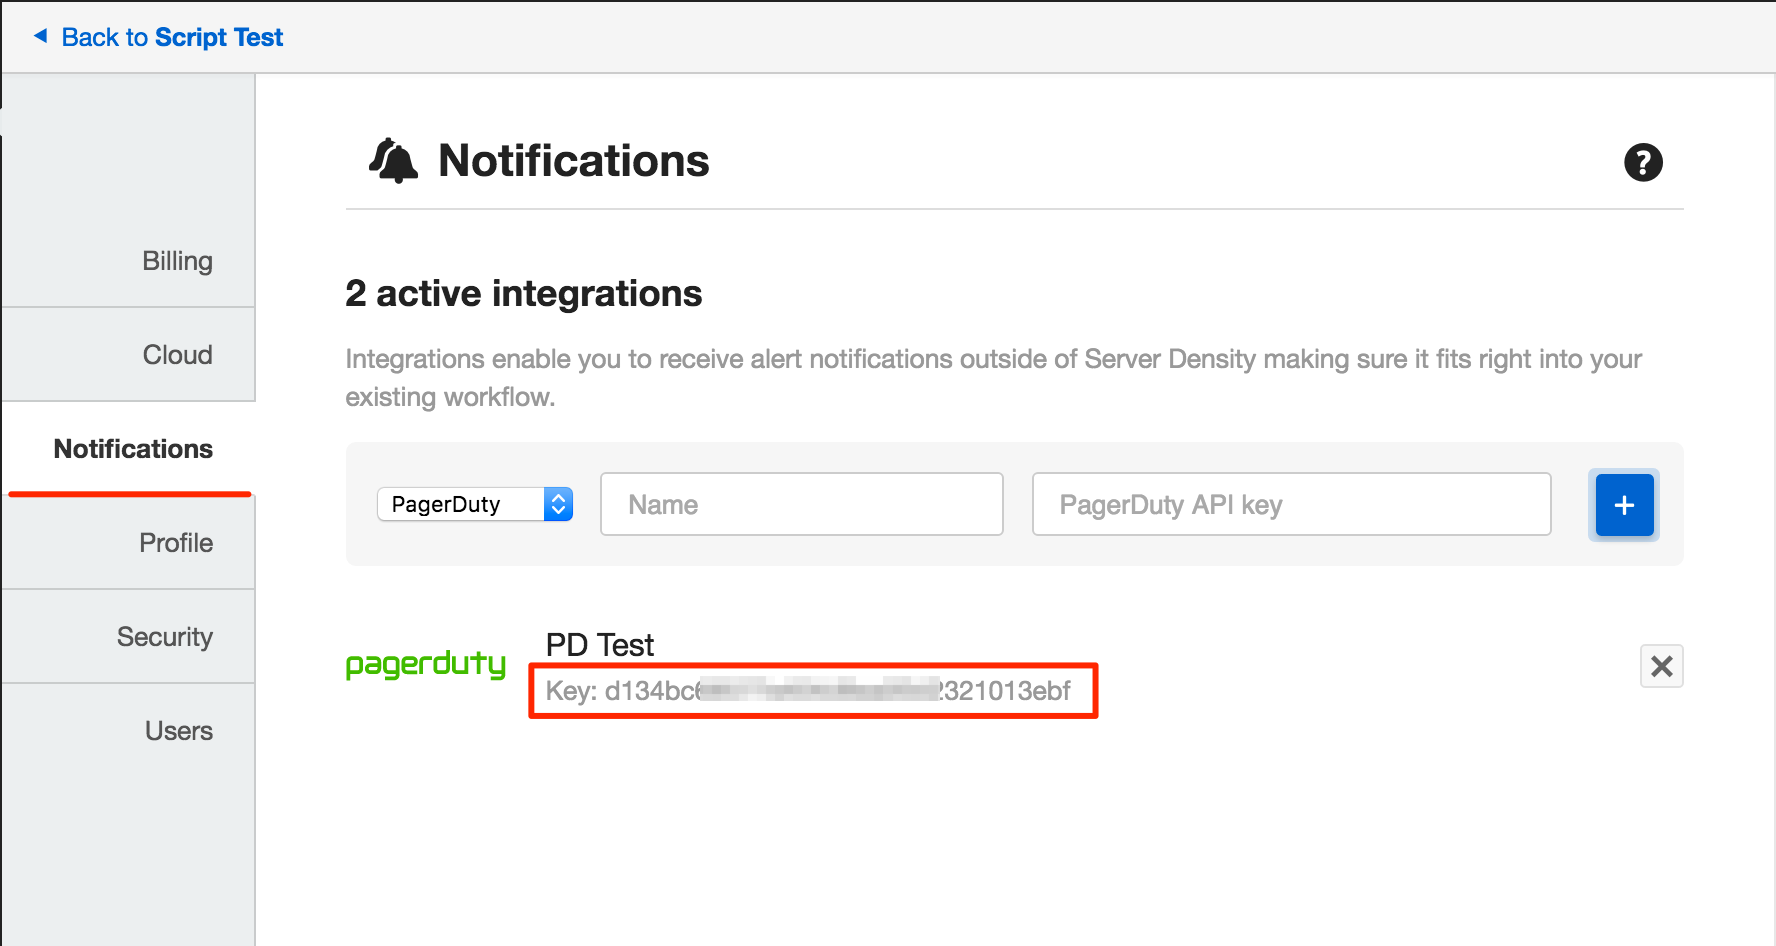The image size is (1776, 946).
Task: Go to the Profile tab
Action: click(176, 543)
